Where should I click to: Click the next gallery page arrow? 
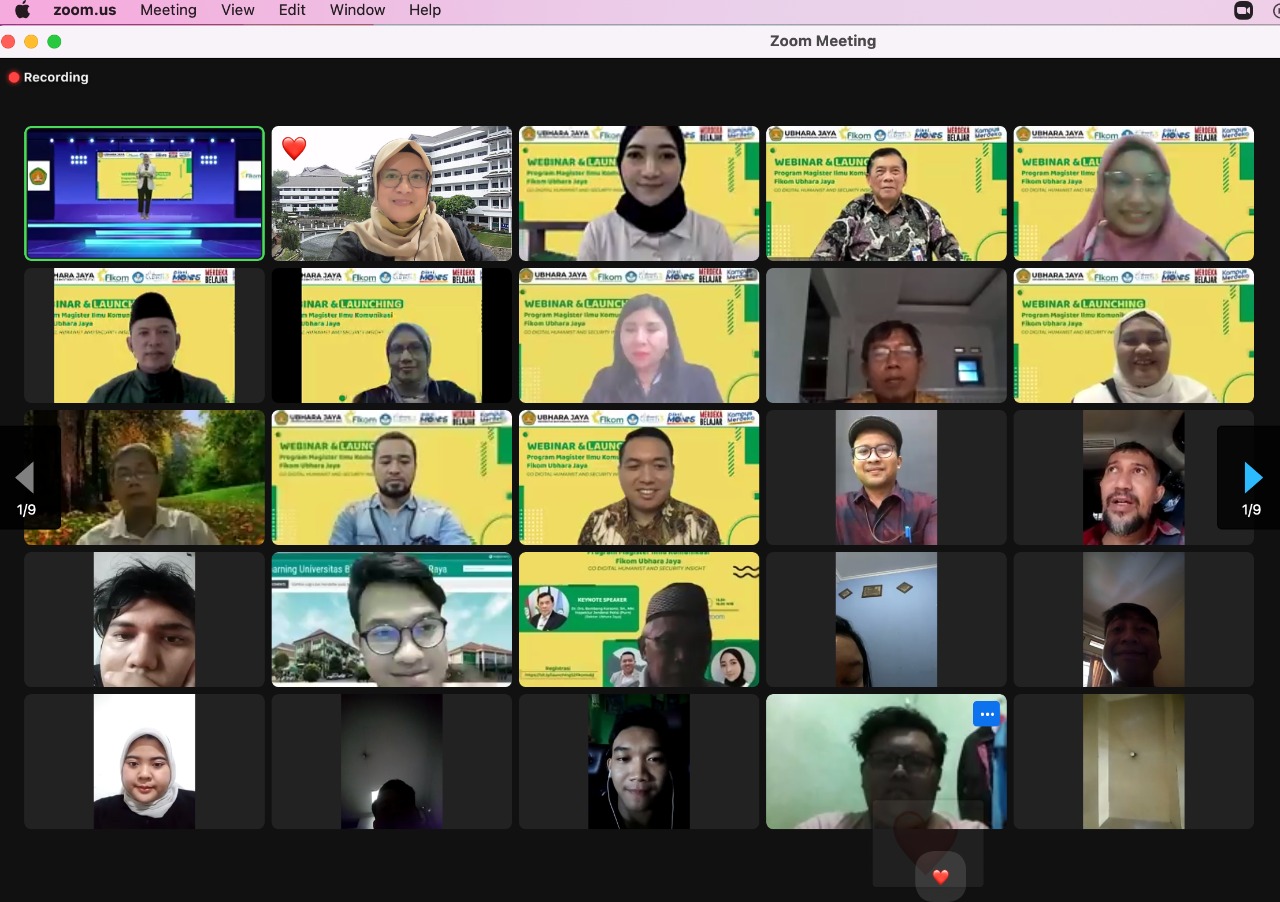pyautogui.click(x=1251, y=477)
